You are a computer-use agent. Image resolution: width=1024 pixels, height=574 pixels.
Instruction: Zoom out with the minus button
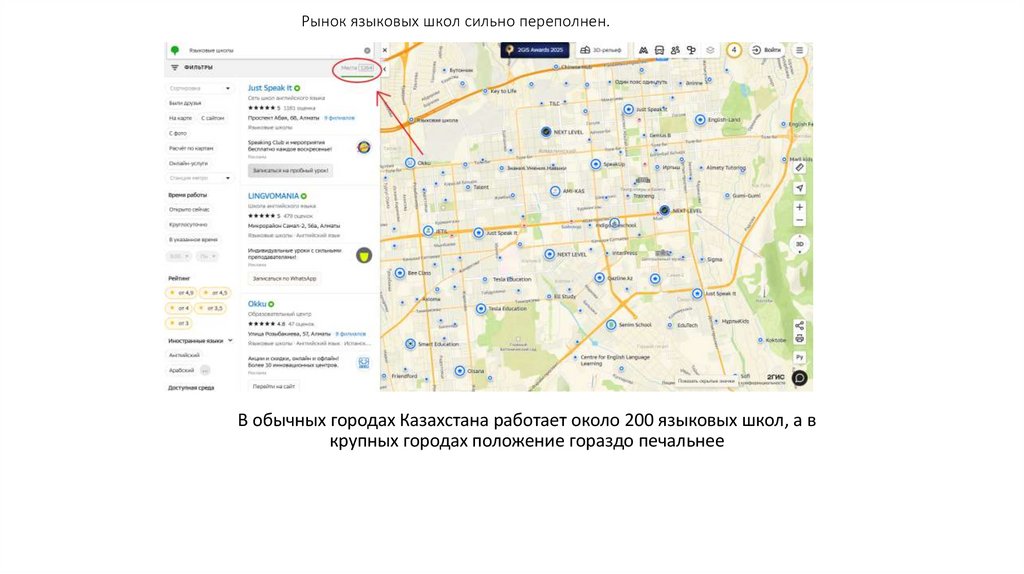(x=799, y=221)
